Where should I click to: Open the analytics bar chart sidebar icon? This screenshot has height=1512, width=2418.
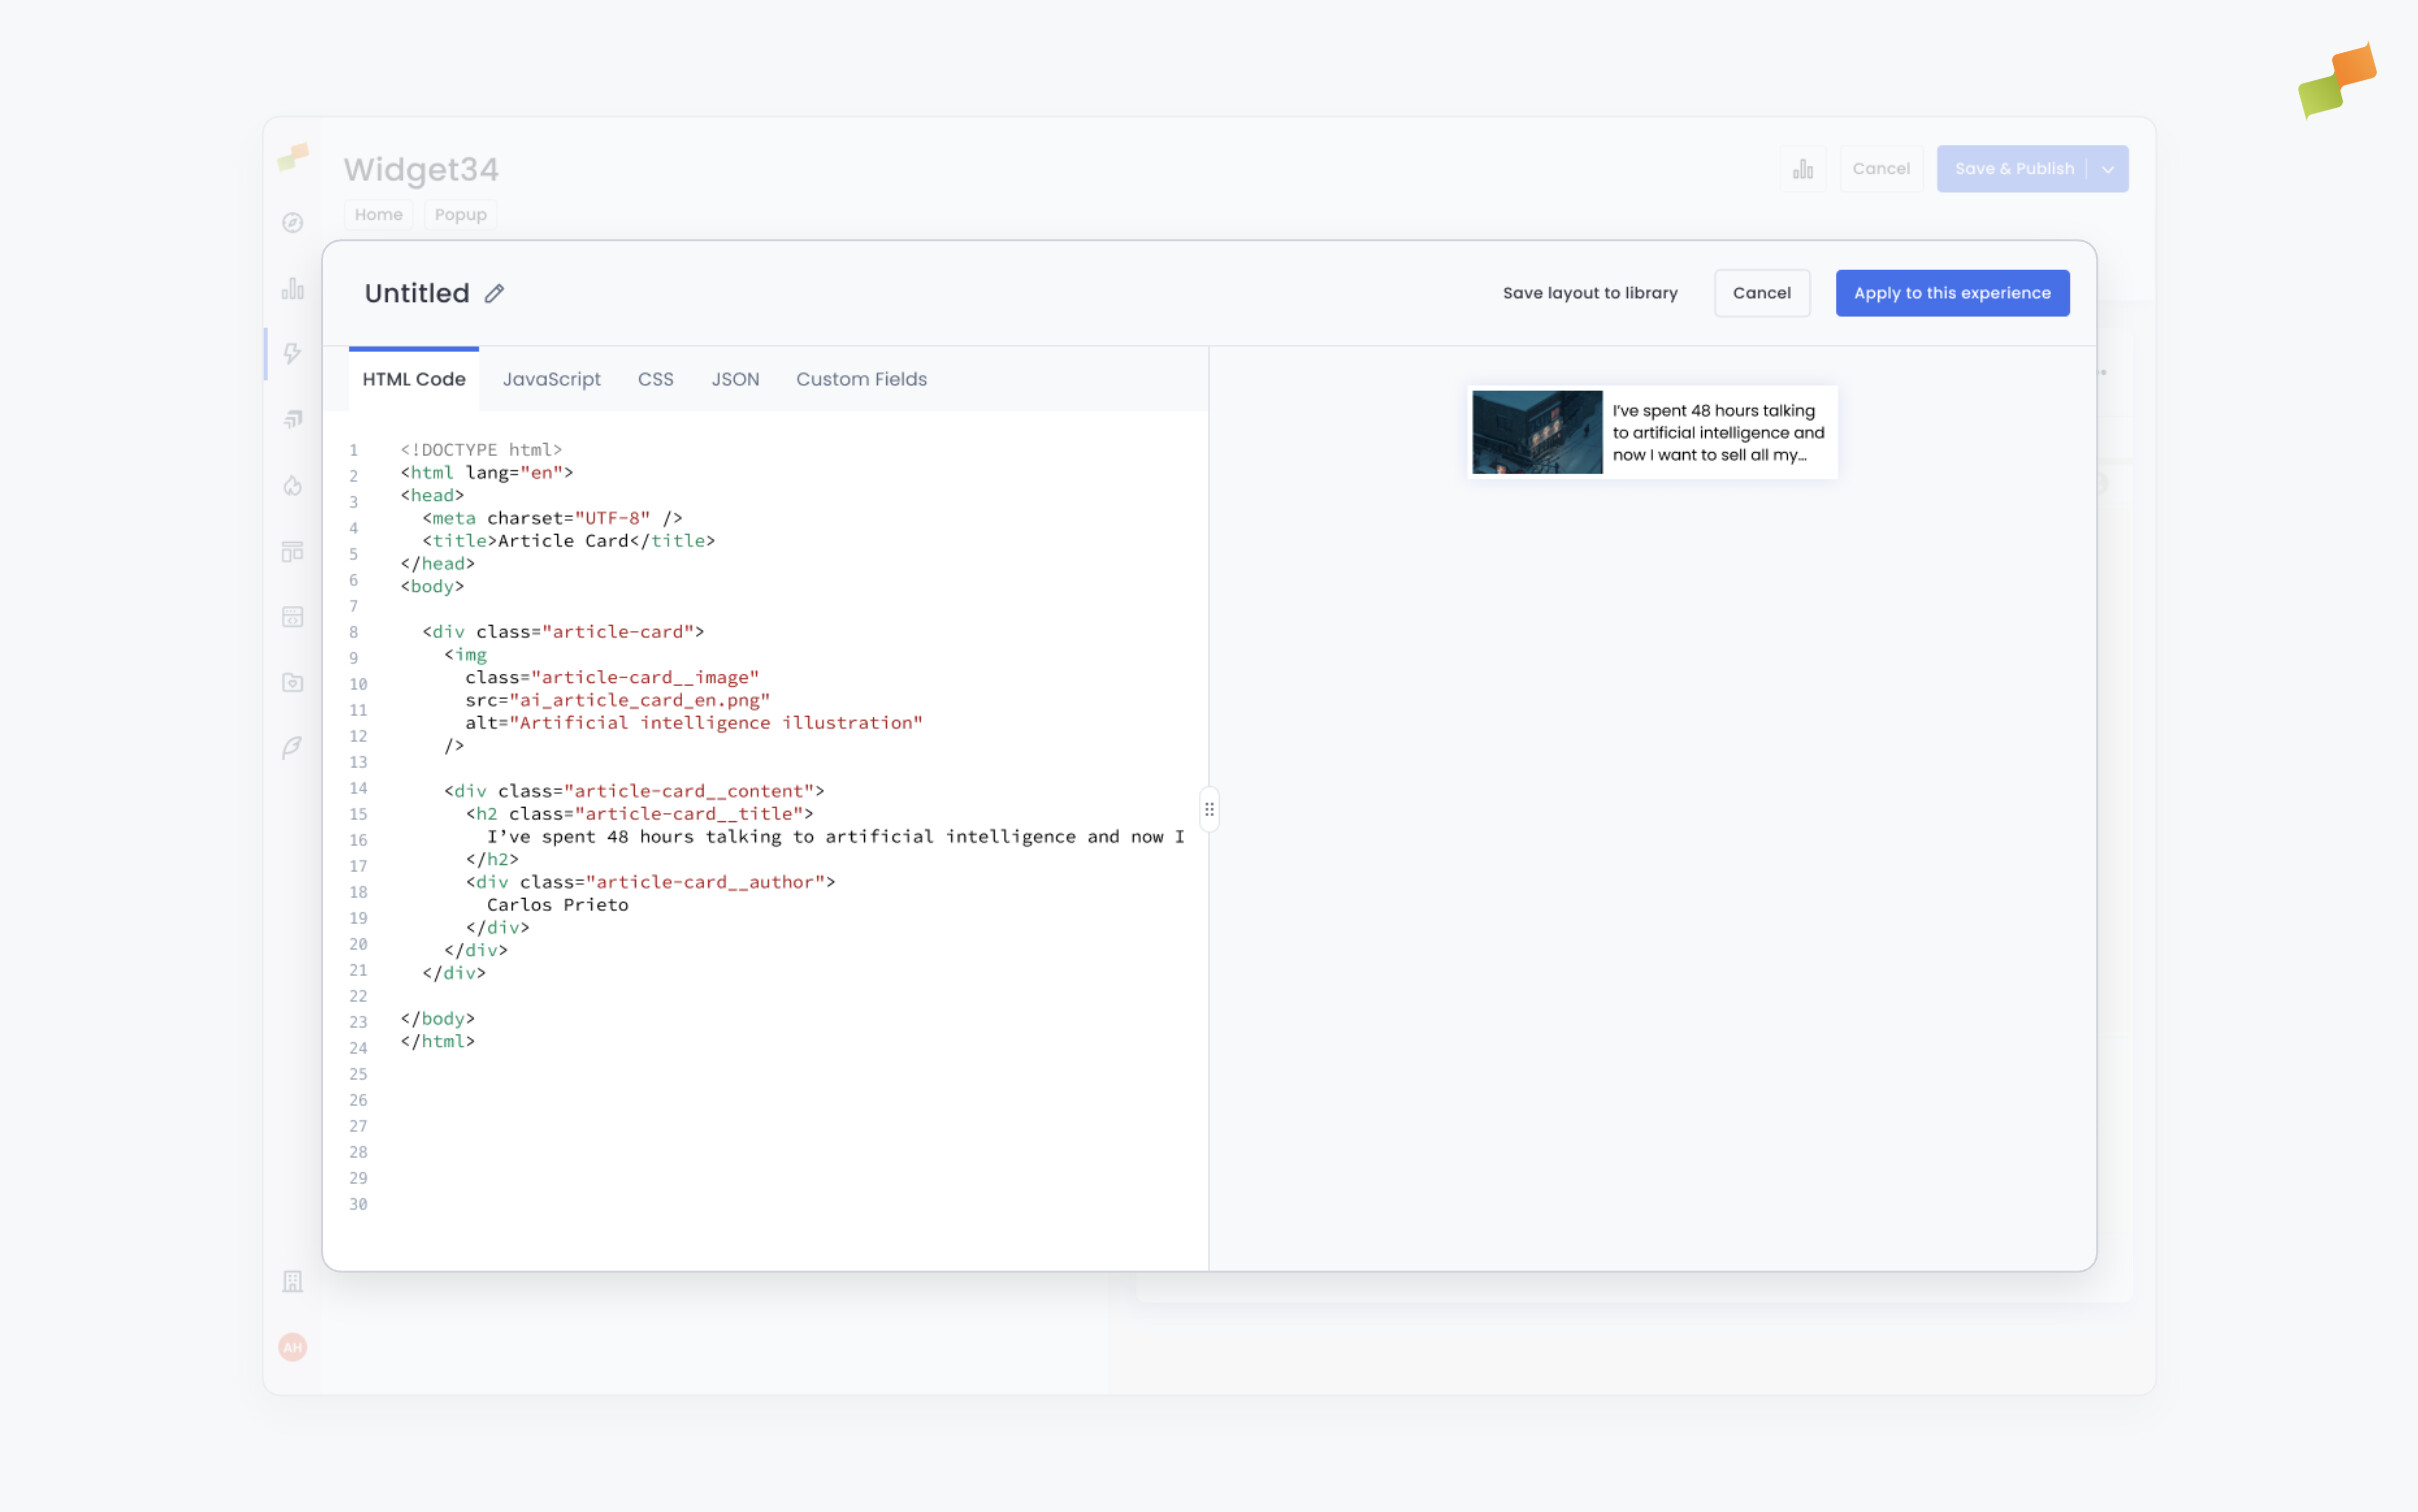(292, 288)
